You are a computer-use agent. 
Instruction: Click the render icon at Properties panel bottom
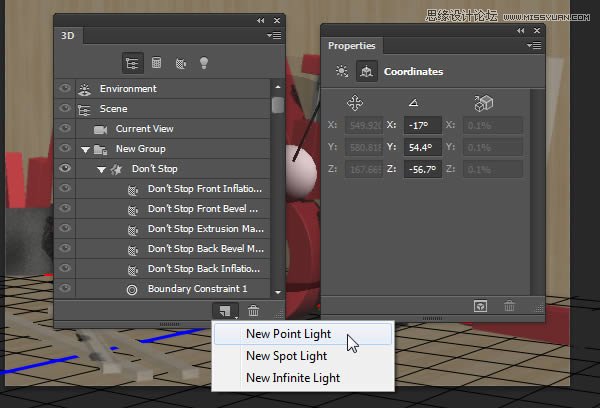(x=480, y=306)
